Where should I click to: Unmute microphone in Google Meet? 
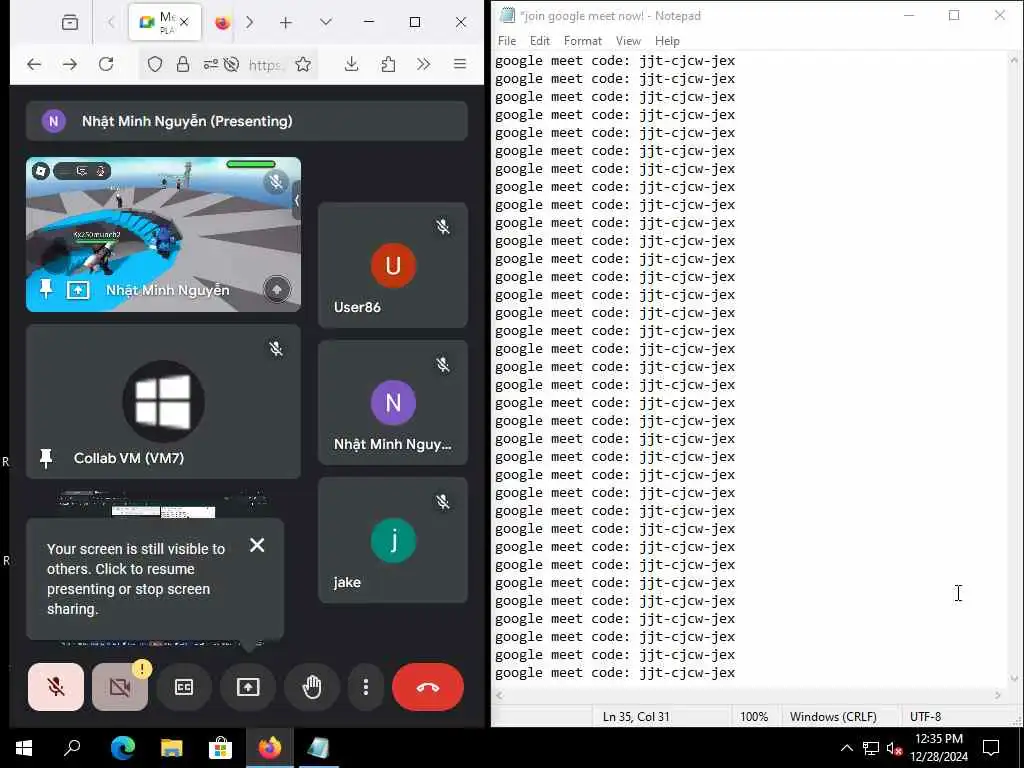(x=56, y=686)
